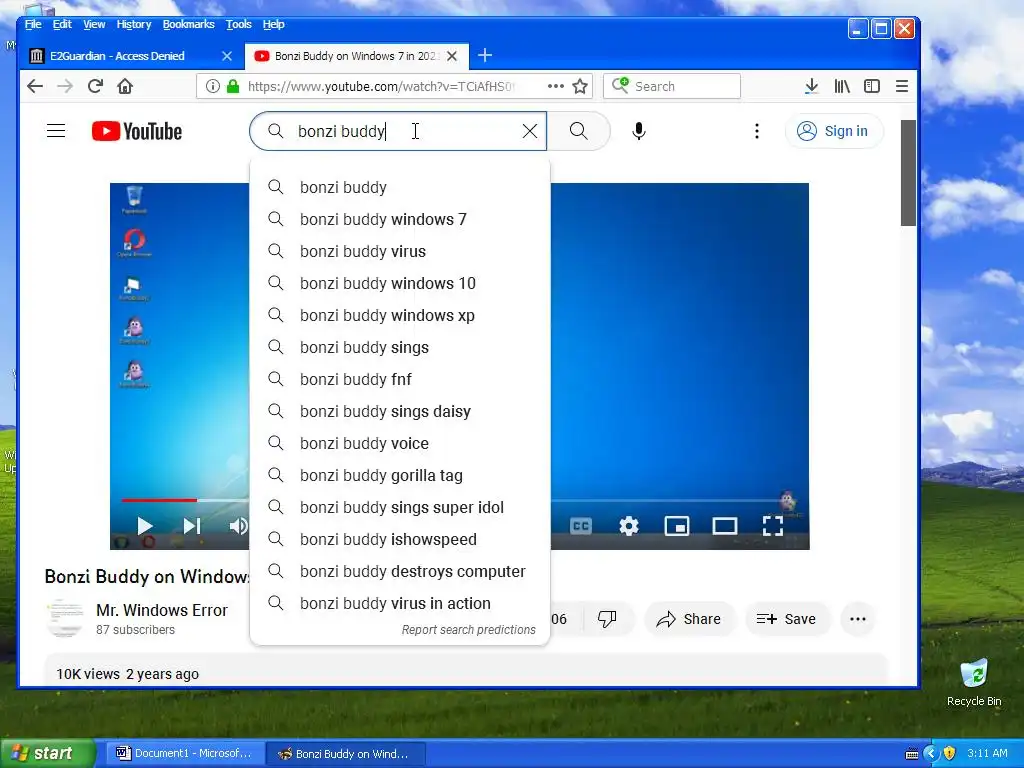
Task: Select suggestion "bonzi buddy sings daisy"
Action: coord(400,411)
